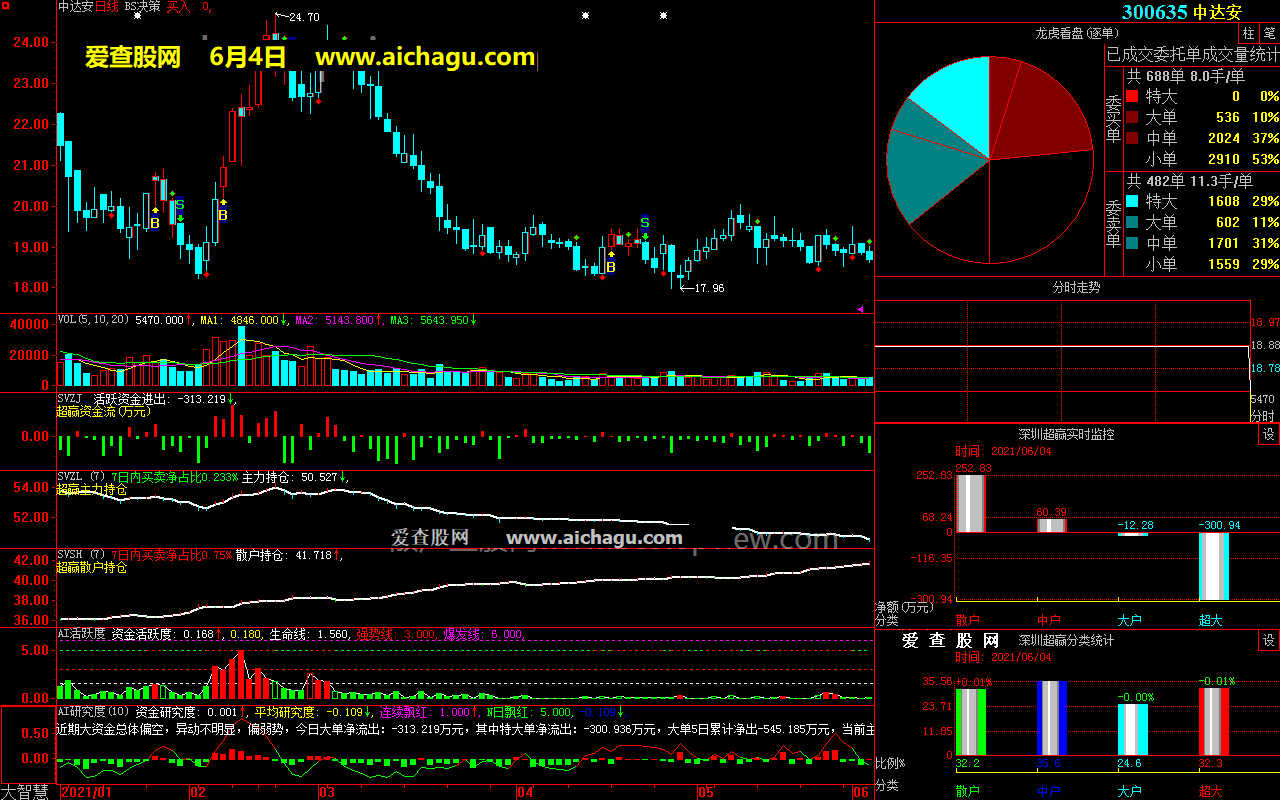The width and height of the screenshot is (1280, 800).
Task: Click the 大智慧 logo at bottom-left
Action: (25, 792)
